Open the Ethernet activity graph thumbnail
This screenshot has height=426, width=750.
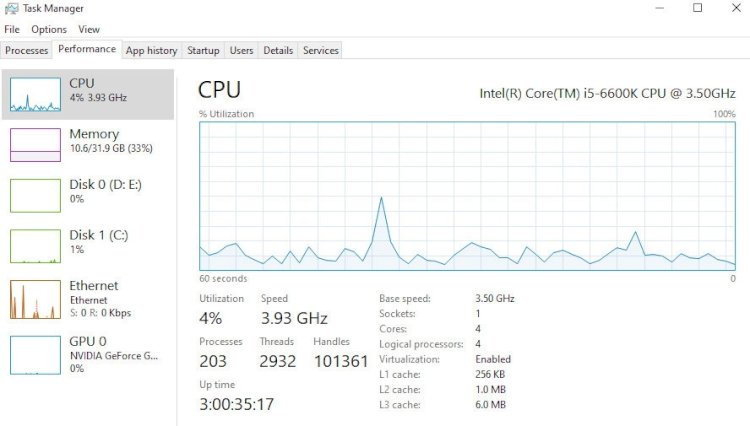point(35,299)
